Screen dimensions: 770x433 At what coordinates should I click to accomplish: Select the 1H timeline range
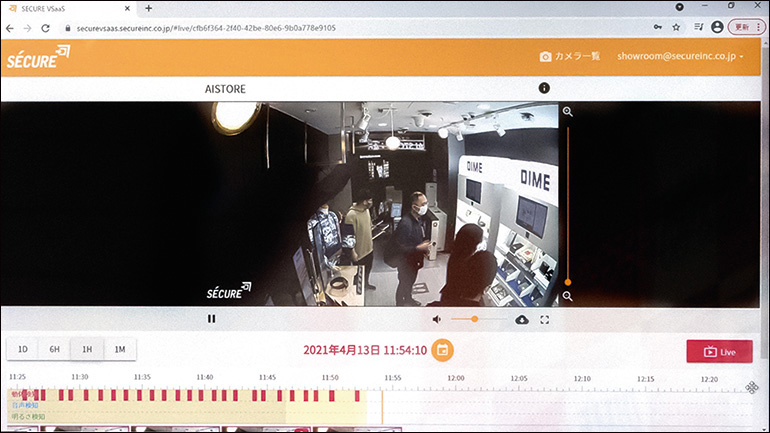(x=87, y=349)
